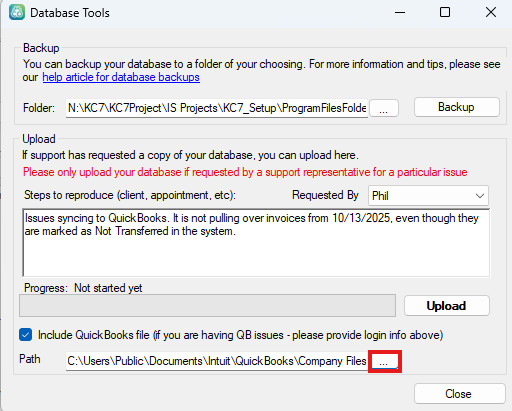The image size is (512, 411).
Task: Click the 'Requested By' label
Action: point(325,195)
